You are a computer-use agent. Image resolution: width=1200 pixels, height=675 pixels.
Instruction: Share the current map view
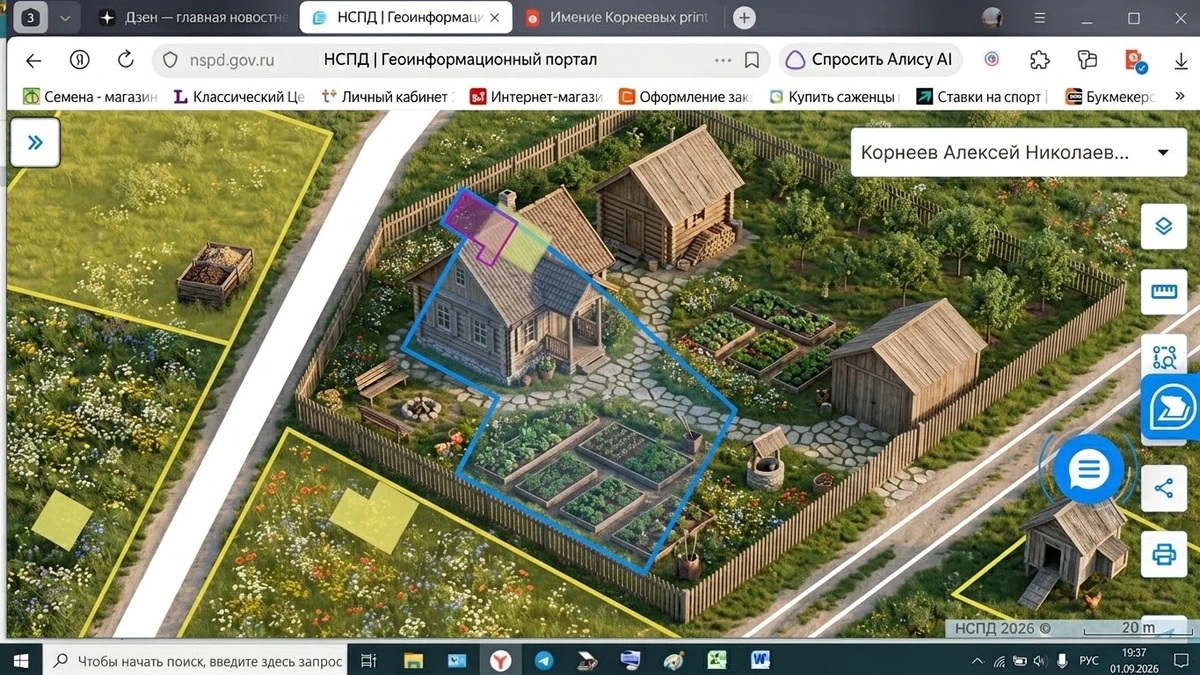pyautogui.click(x=1163, y=489)
